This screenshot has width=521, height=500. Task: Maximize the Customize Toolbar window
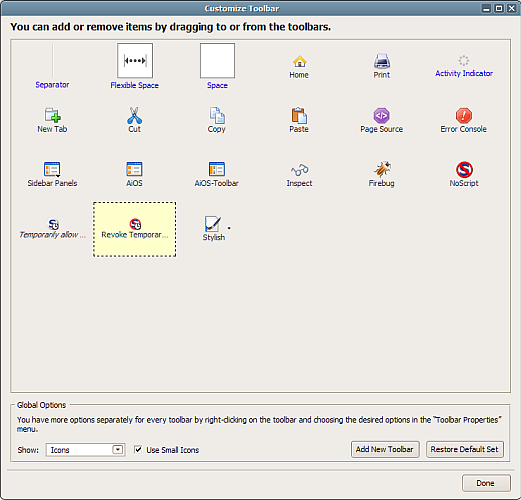tap(499, 8)
